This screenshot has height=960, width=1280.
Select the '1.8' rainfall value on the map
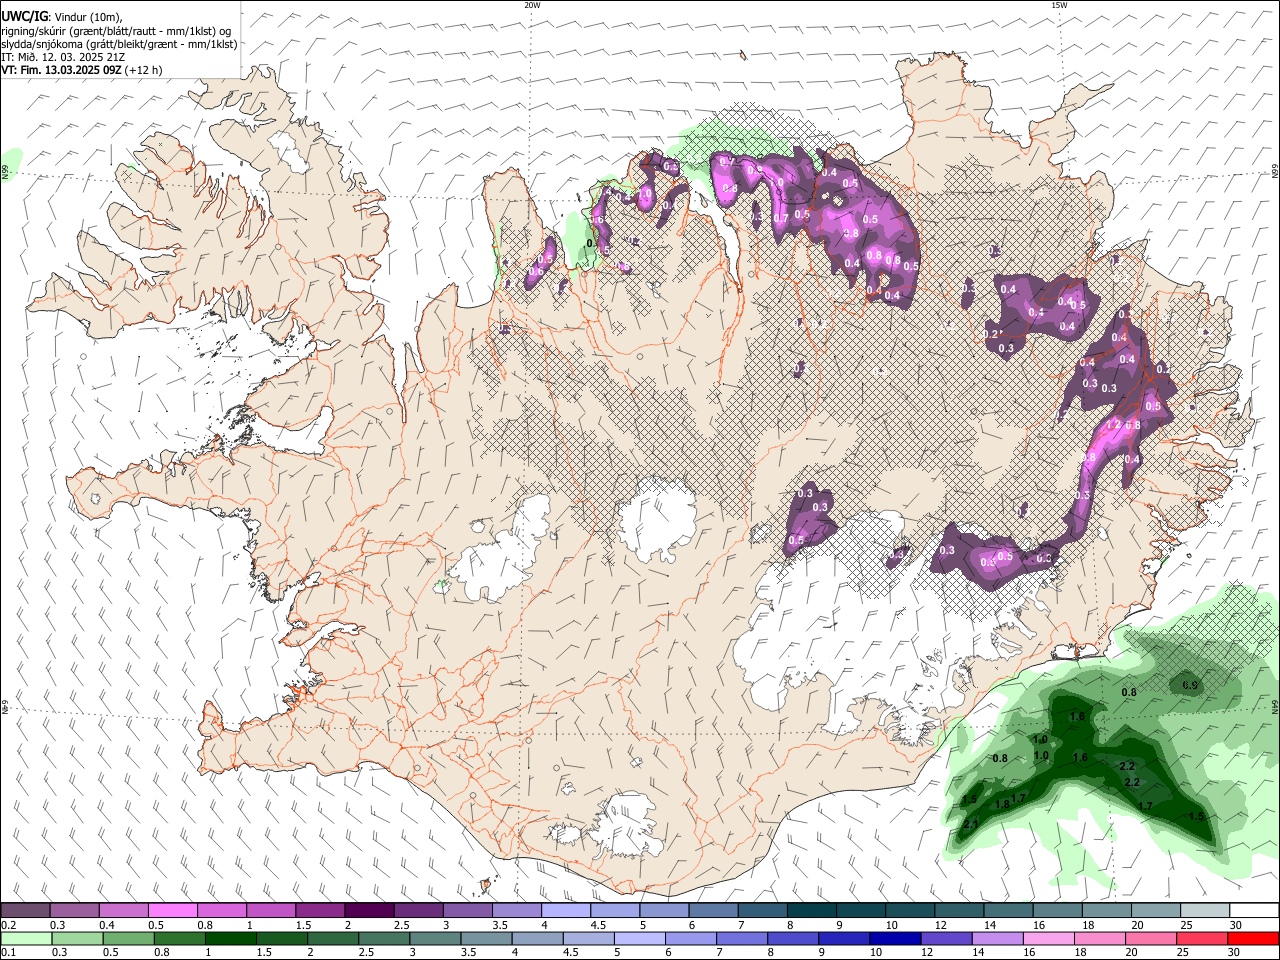pyautogui.click(x=1002, y=804)
